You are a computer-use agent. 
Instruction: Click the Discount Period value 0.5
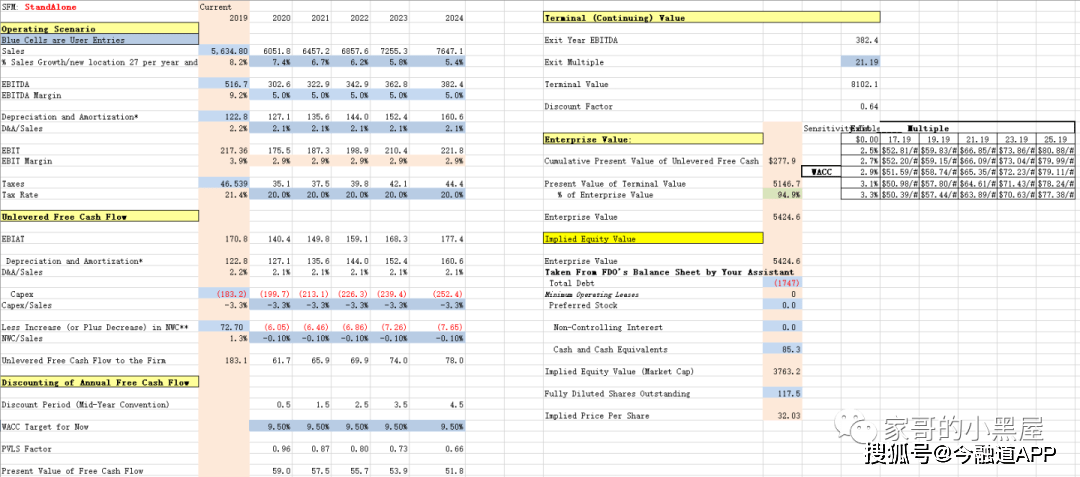[282, 405]
